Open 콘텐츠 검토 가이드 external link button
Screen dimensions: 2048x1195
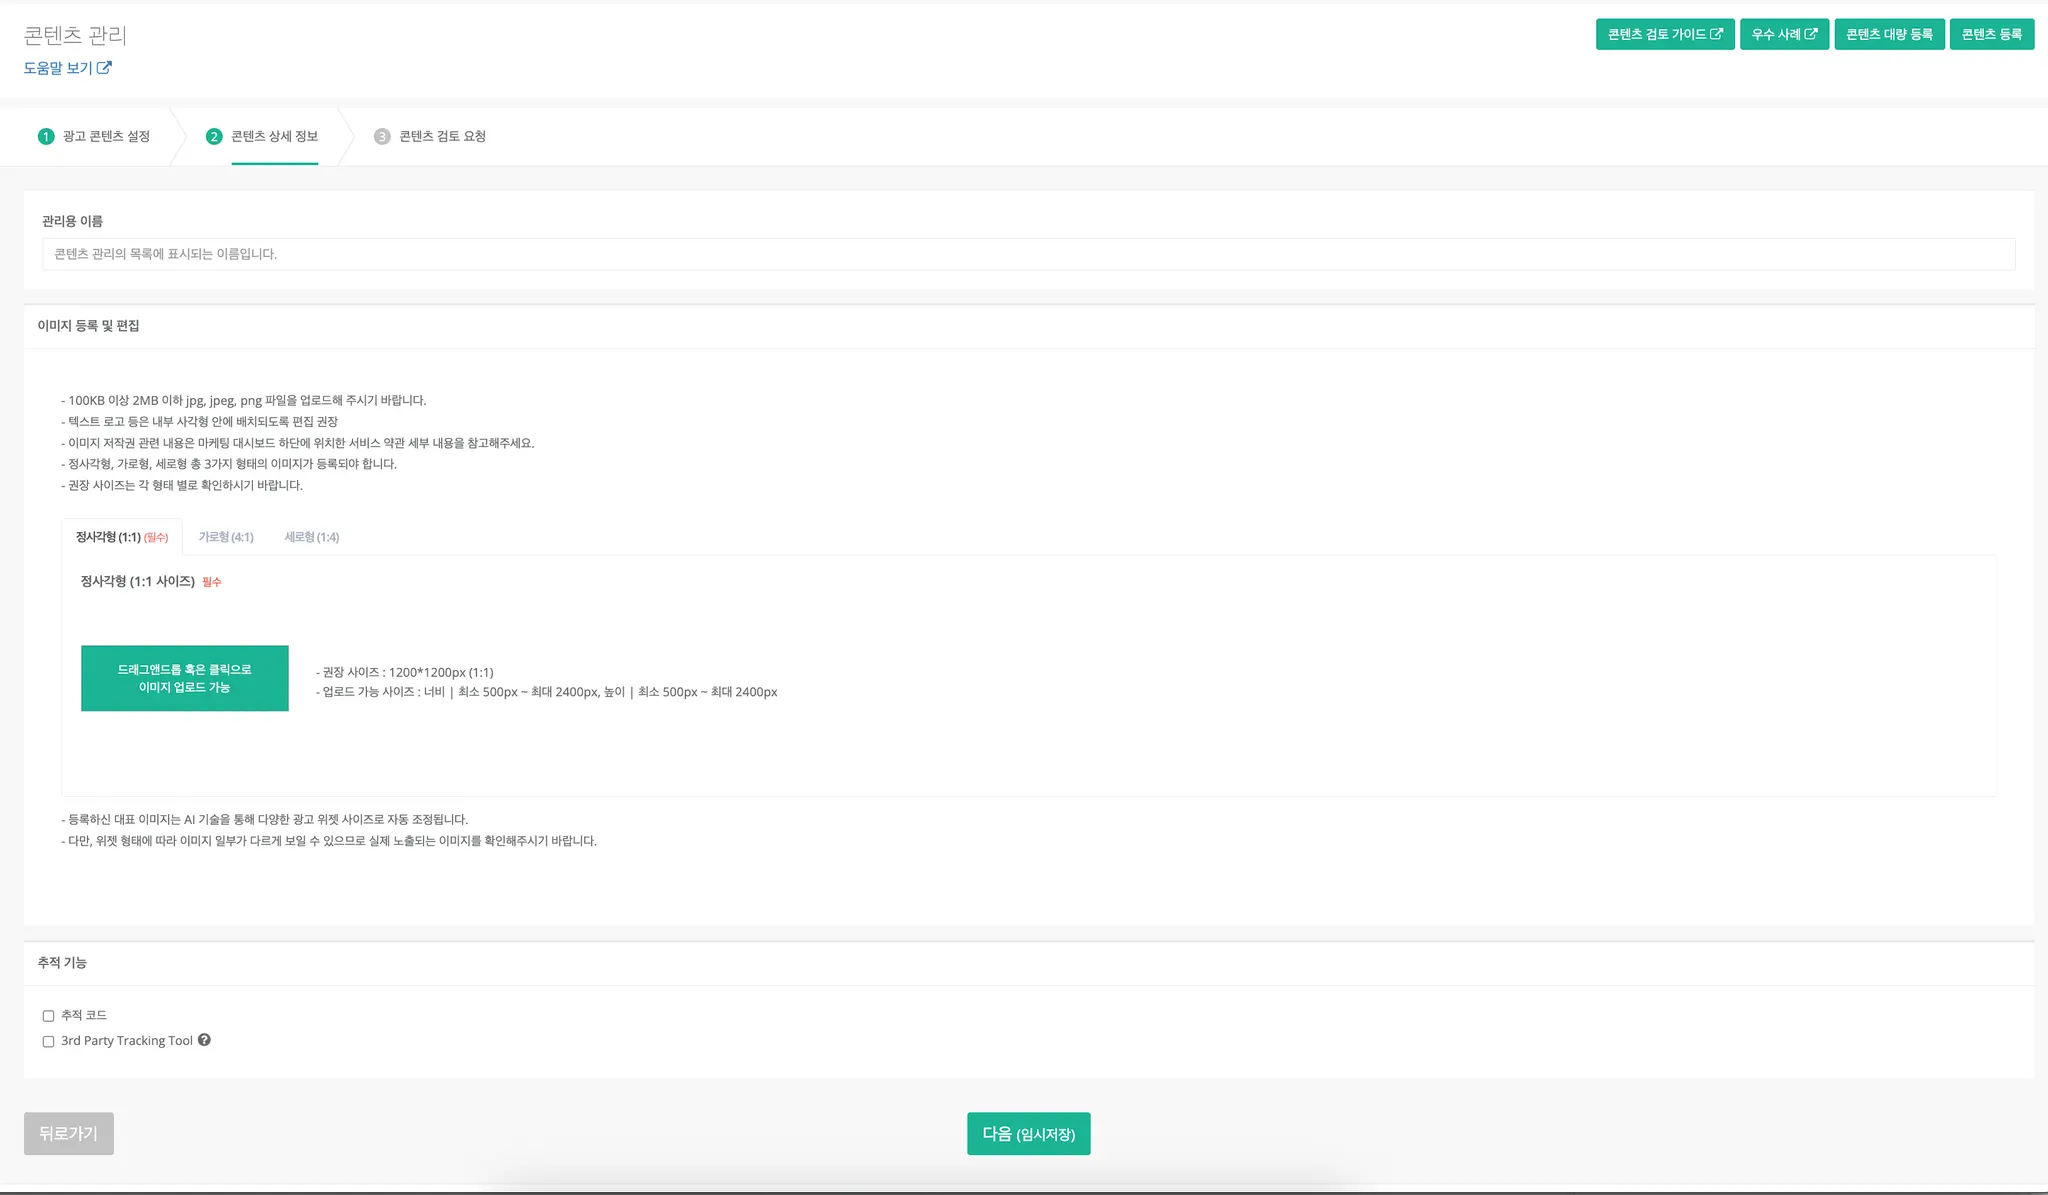point(1664,34)
